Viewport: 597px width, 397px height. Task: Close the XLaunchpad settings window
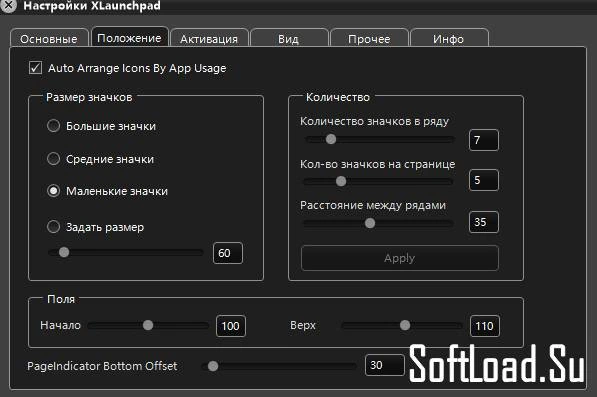[x=8, y=5]
